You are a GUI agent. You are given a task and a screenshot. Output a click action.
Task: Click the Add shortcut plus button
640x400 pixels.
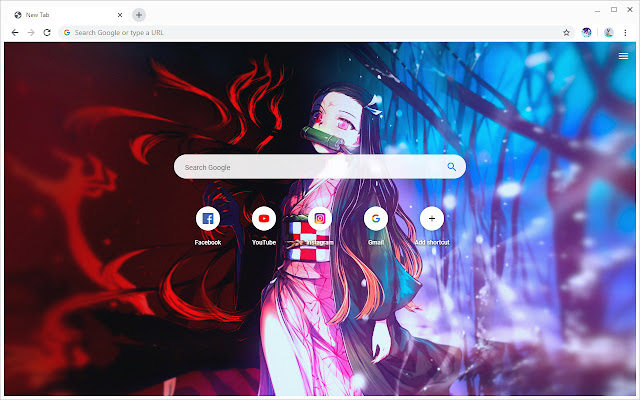point(431,219)
